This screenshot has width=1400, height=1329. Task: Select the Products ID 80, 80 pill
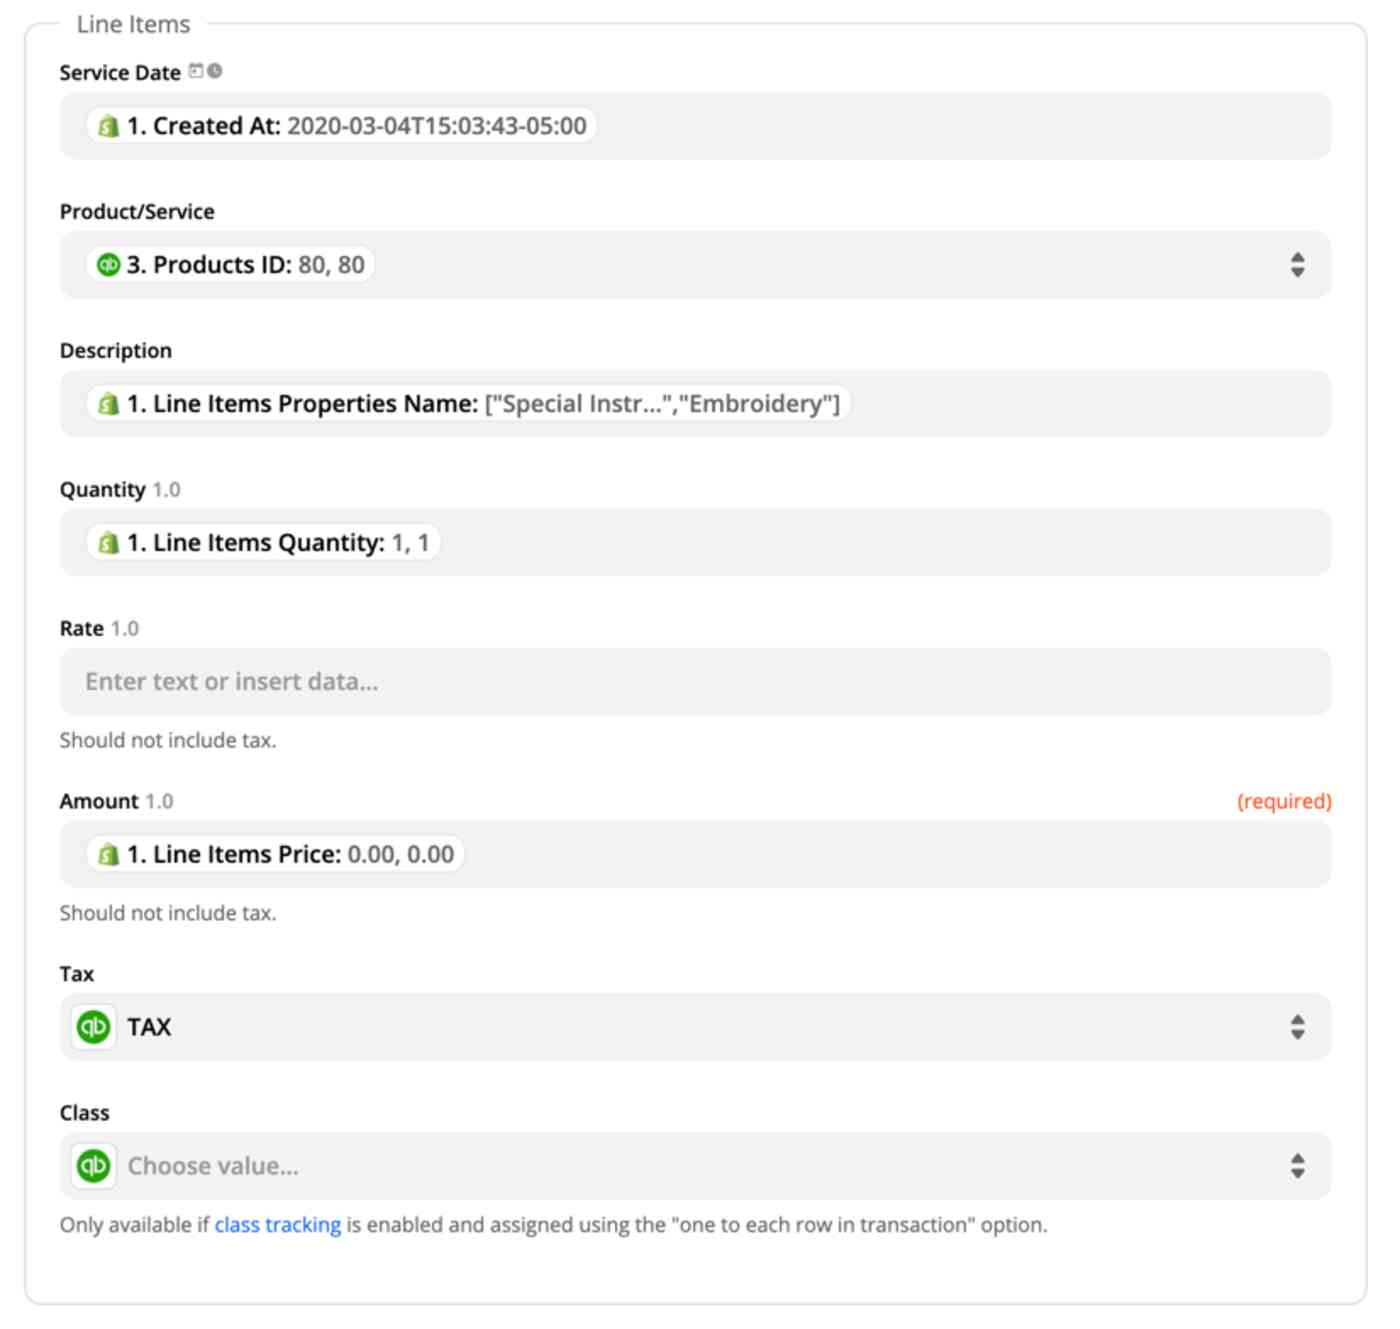click(231, 265)
